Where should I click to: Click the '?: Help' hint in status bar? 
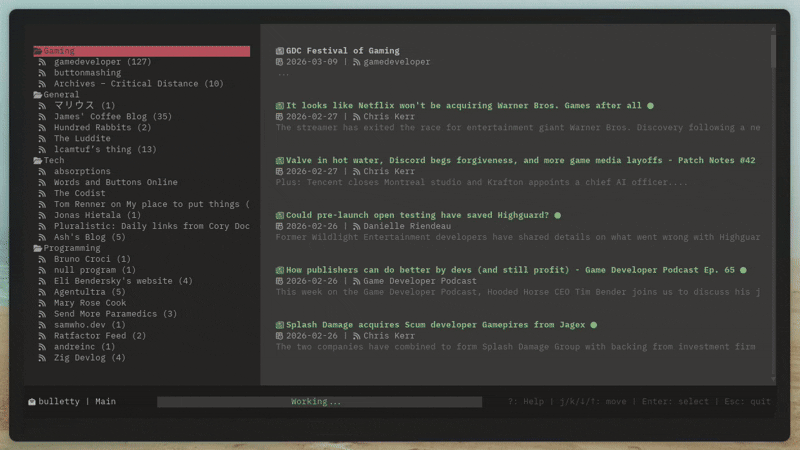526,402
